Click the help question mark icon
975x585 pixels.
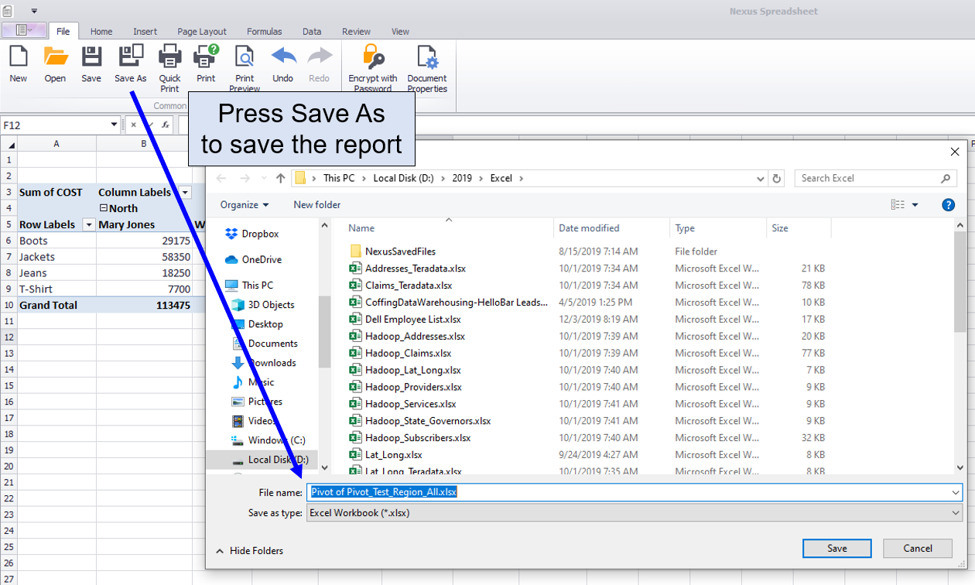(948, 205)
